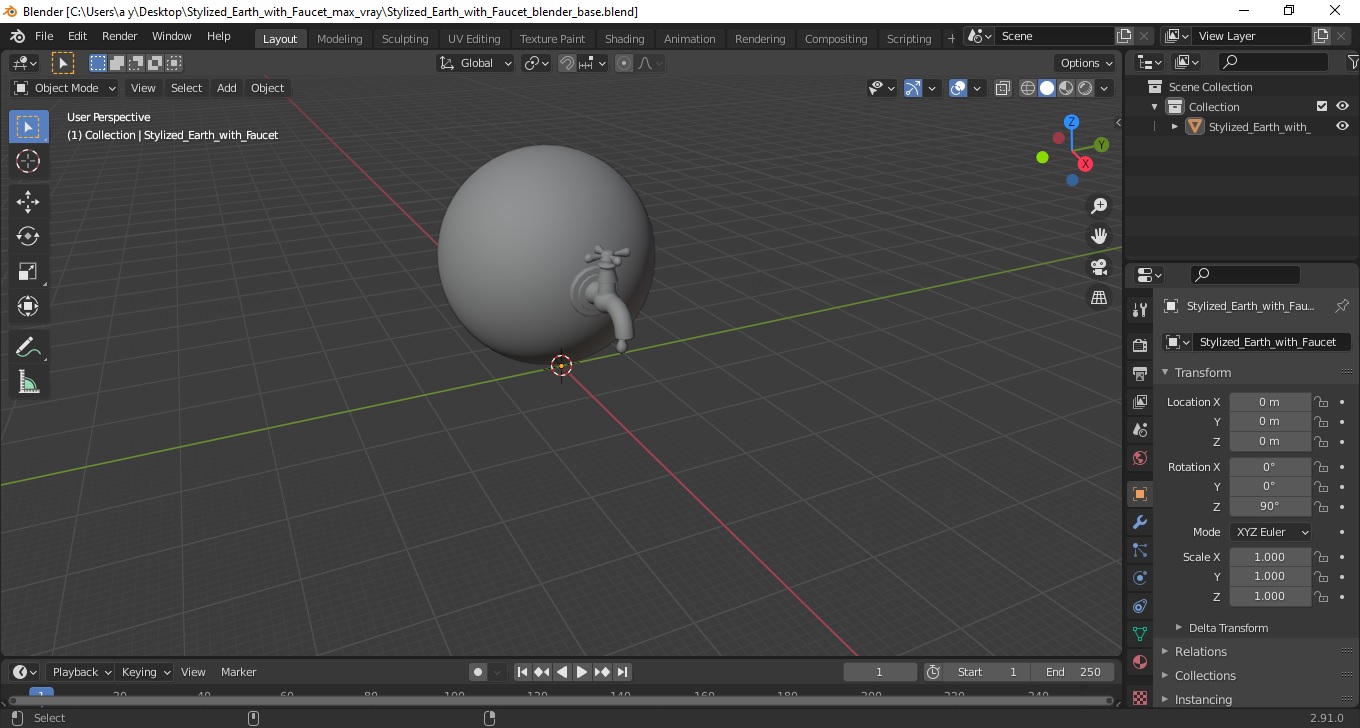Open the Object Constraint properties tab

(x=1140, y=606)
